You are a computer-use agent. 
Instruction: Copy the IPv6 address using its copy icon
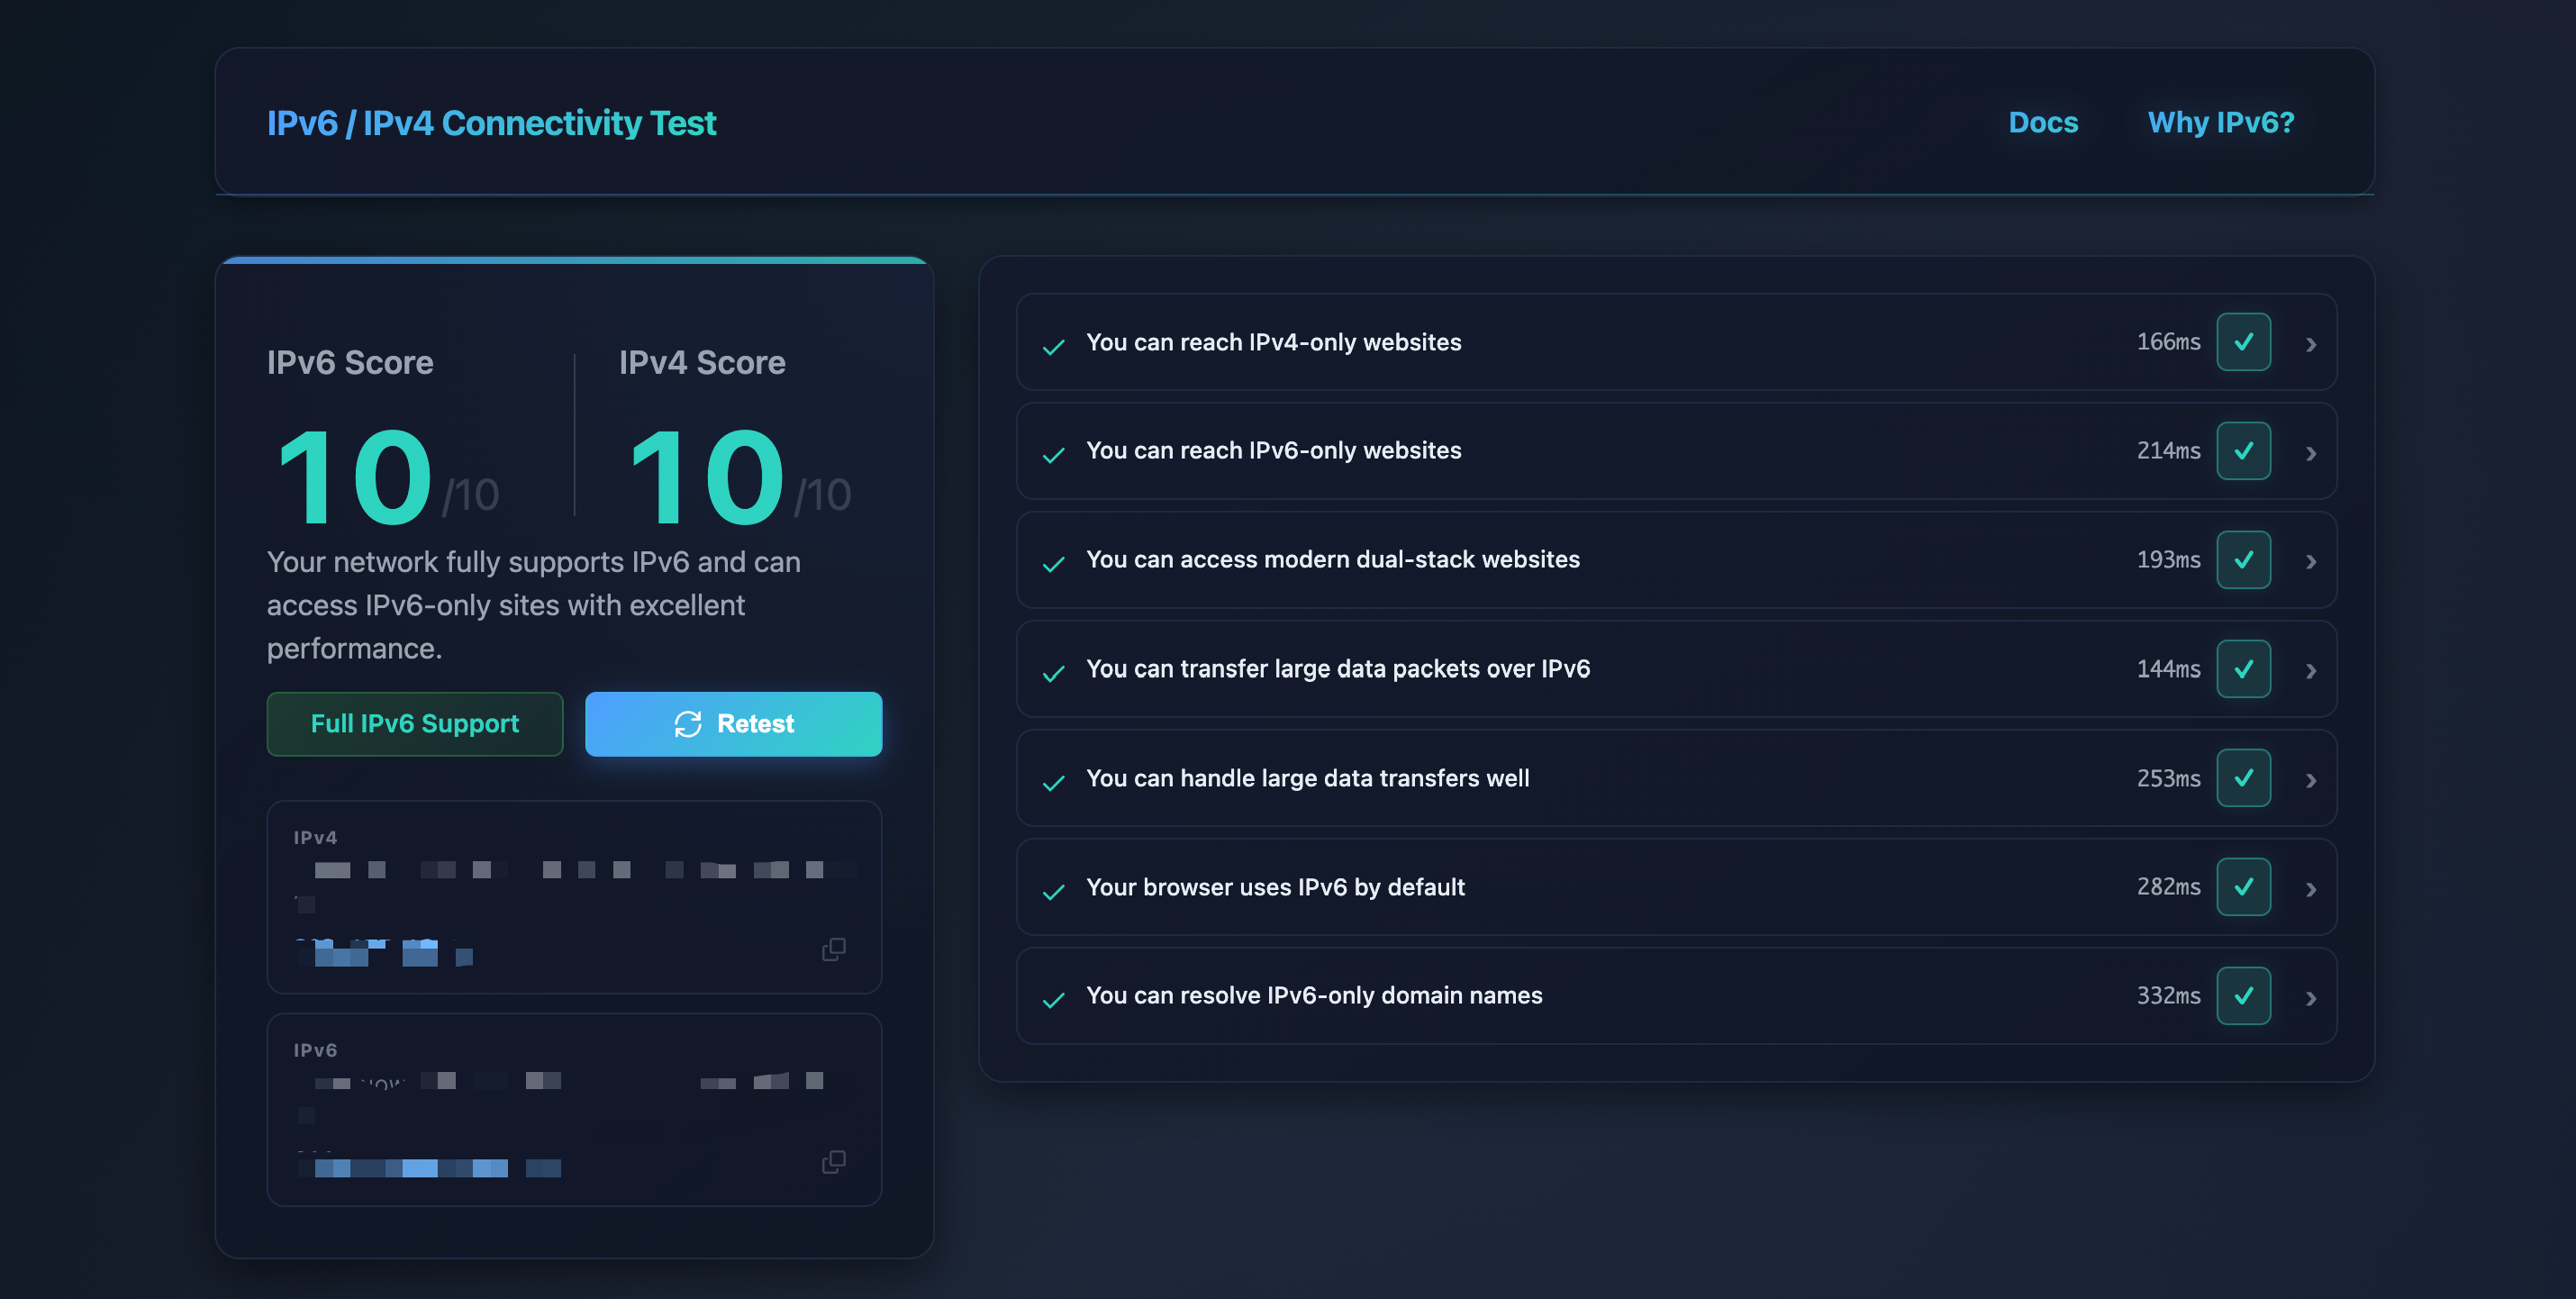[833, 1161]
